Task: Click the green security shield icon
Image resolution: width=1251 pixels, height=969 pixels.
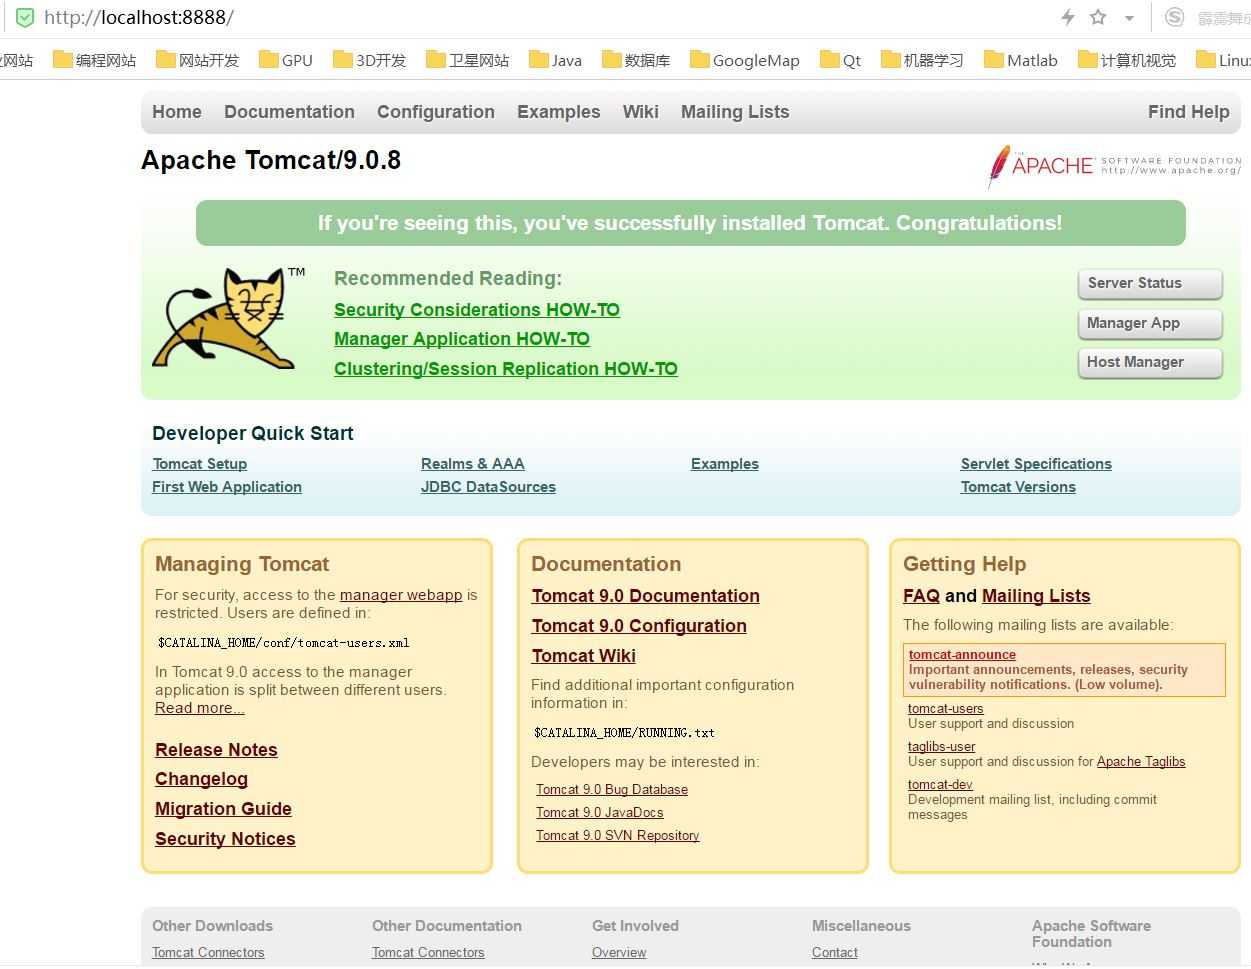Action: click(x=24, y=18)
